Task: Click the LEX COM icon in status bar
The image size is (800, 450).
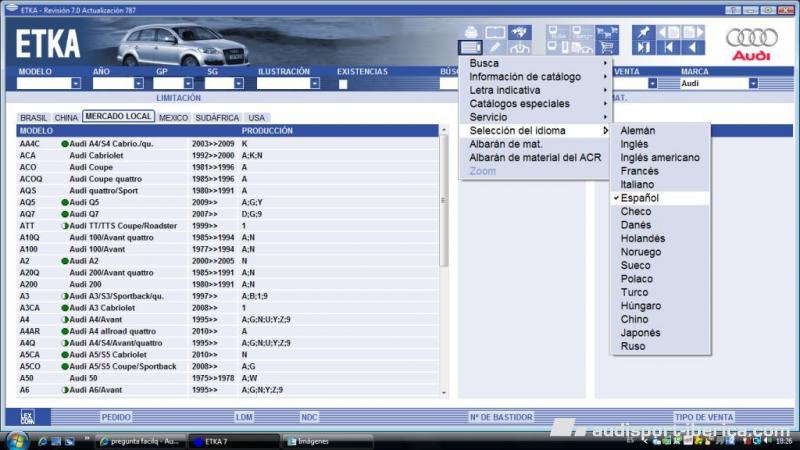Action: click(28, 417)
